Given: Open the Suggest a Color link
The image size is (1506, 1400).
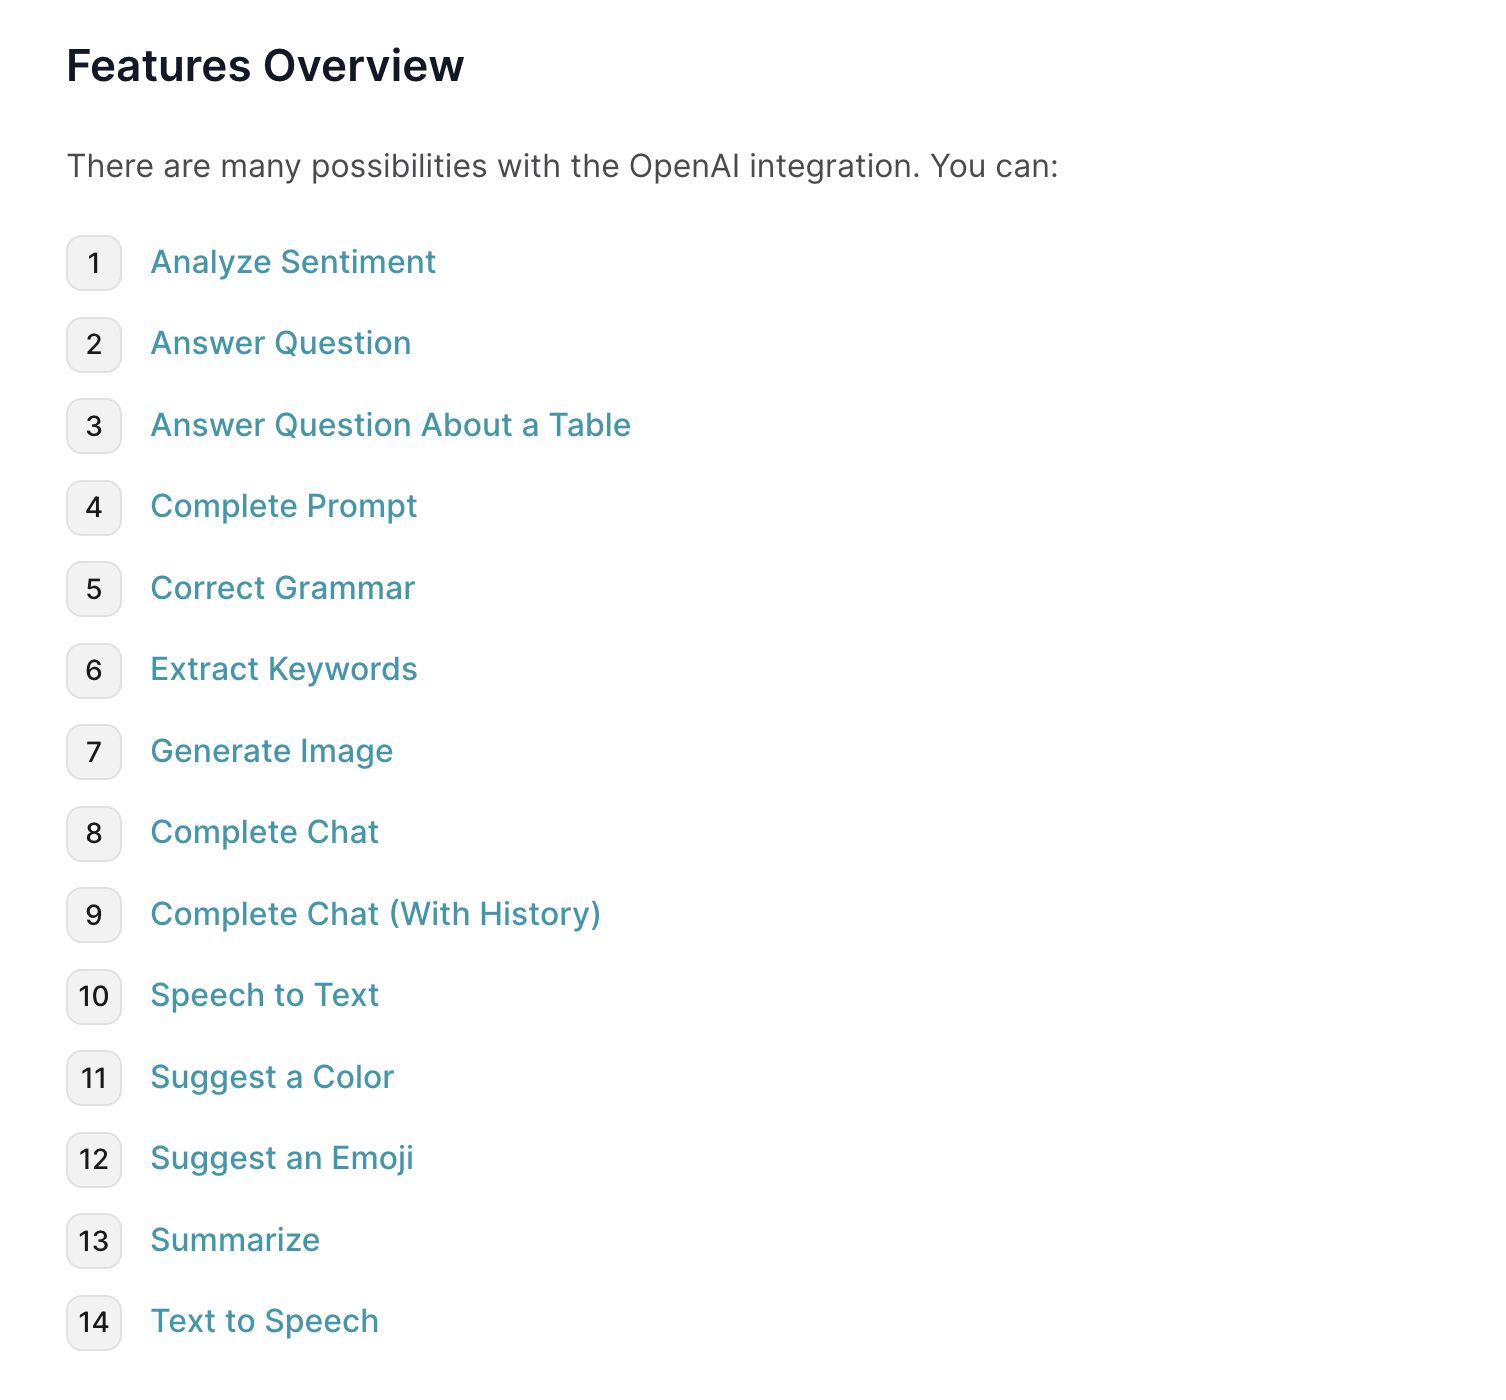Looking at the screenshot, I should click(x=273, y=1077).
